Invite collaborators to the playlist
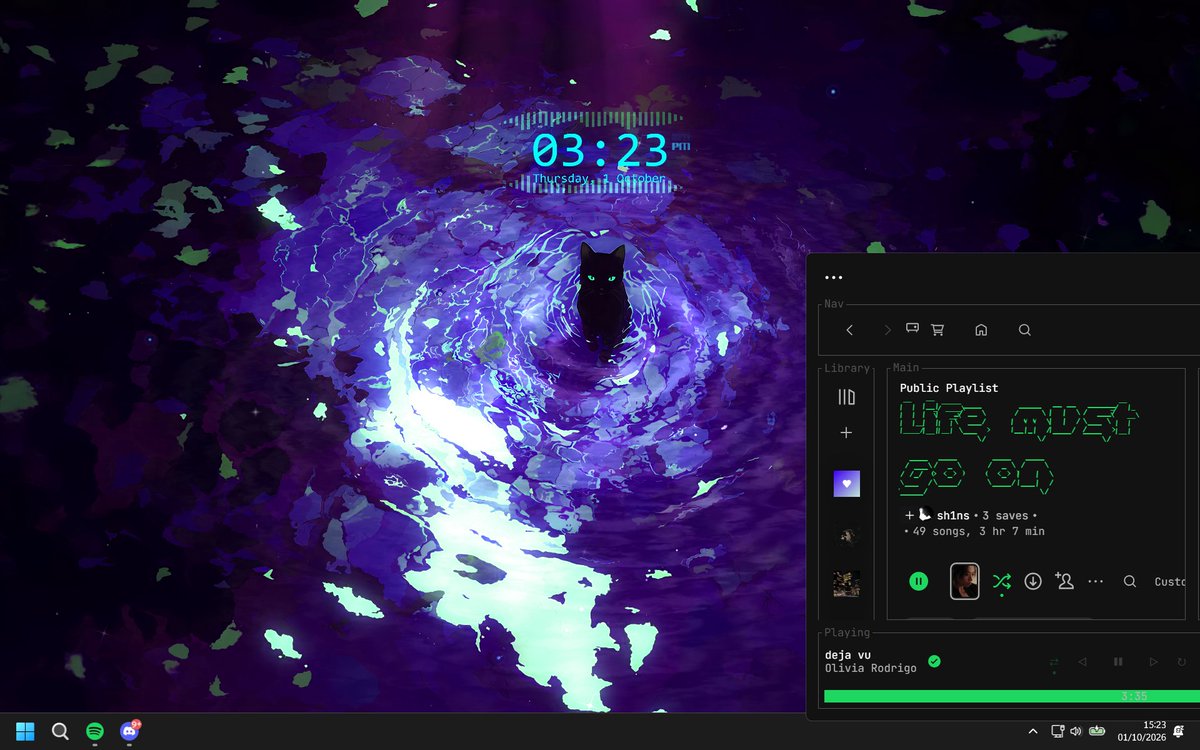This screenshot has height=750, width=1200. click(1064, 581)
